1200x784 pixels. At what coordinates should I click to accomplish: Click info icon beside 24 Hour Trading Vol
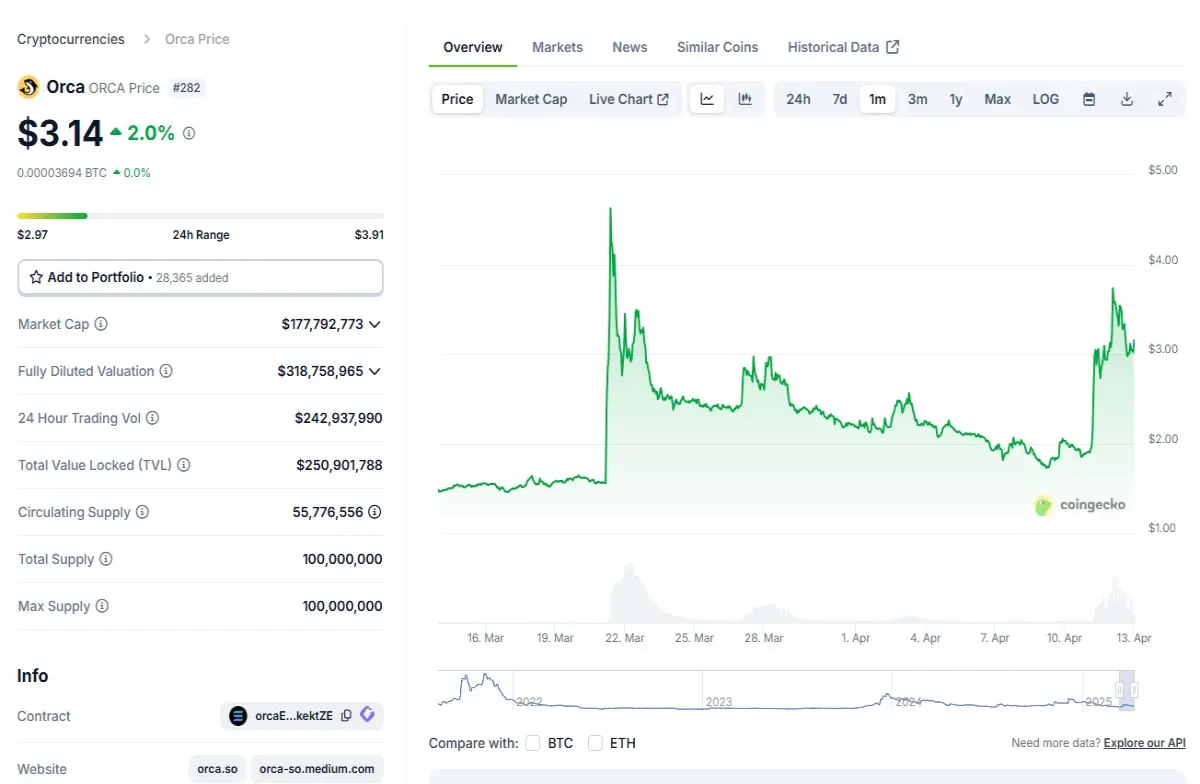coord(152,418)
